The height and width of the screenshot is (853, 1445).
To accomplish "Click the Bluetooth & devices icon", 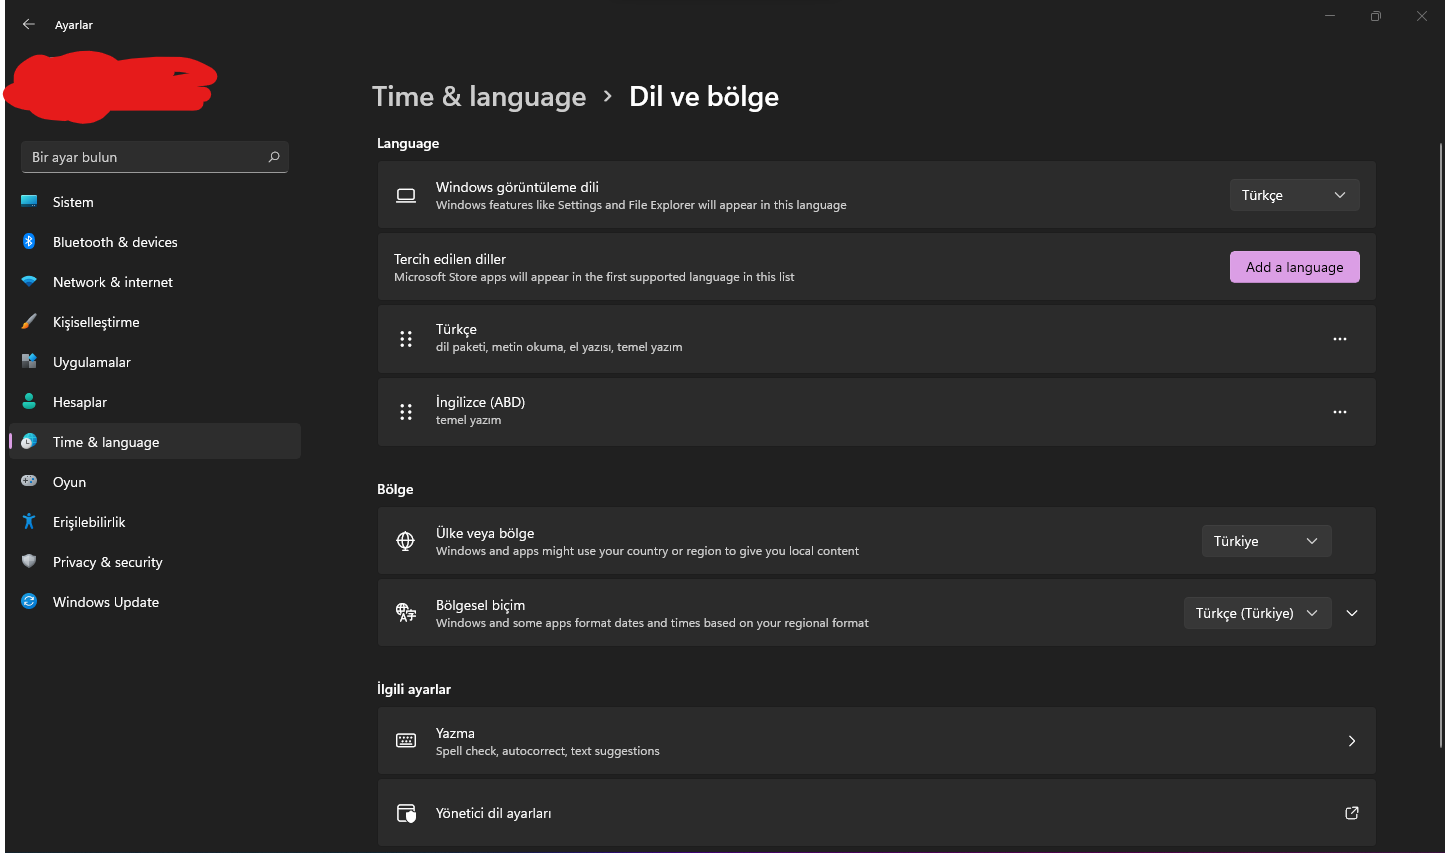I will [29, 242].
